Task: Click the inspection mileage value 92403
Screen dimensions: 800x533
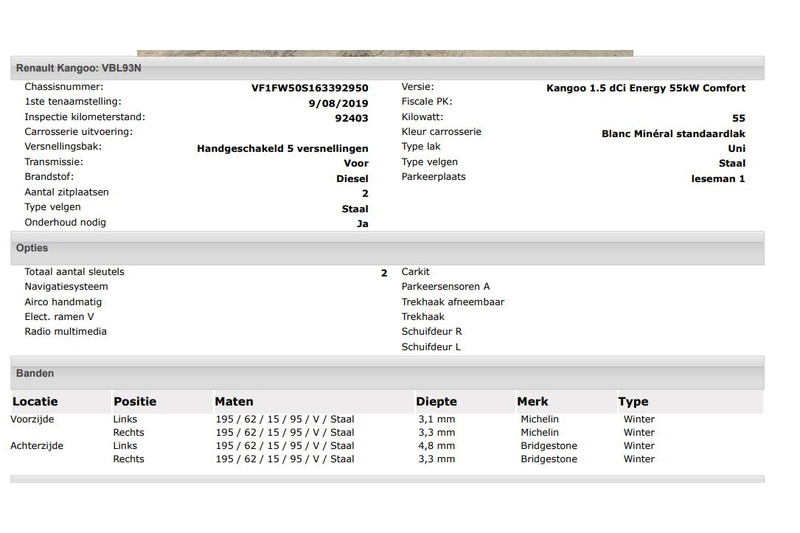Action: (351, 117)
